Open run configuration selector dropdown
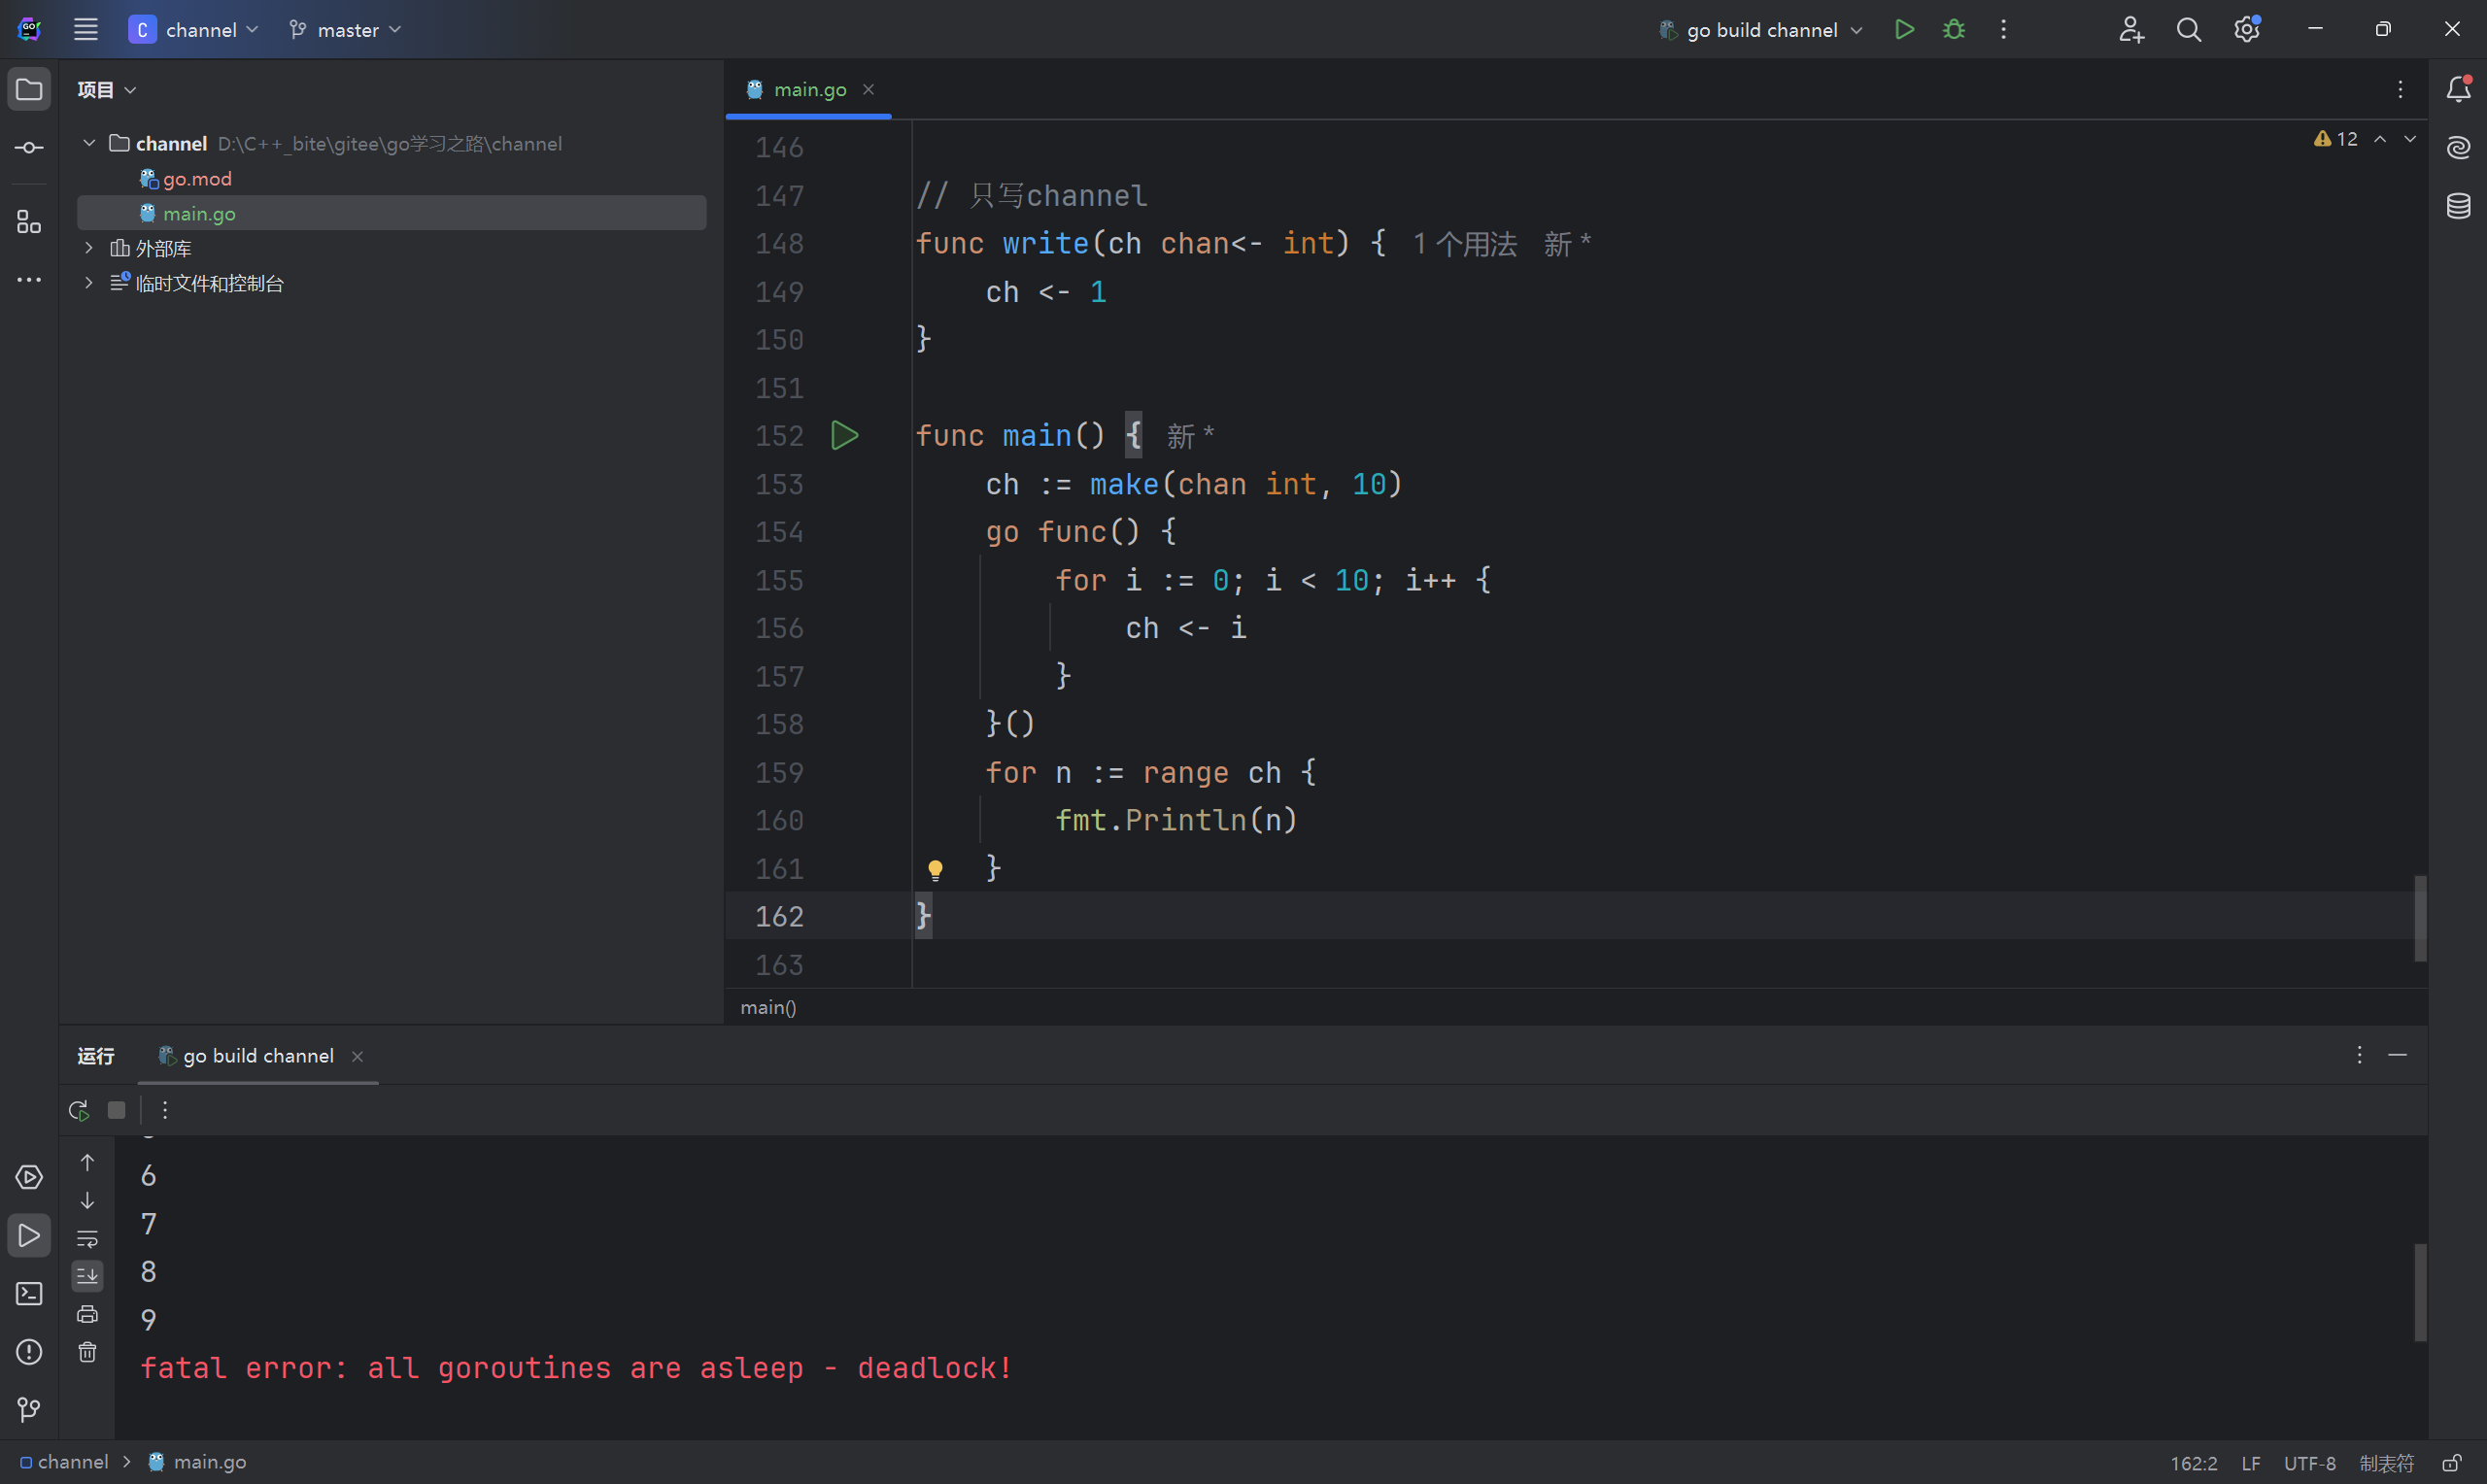The height and width of the screenshot is (1484, 2487). [x=1761, y=30]
